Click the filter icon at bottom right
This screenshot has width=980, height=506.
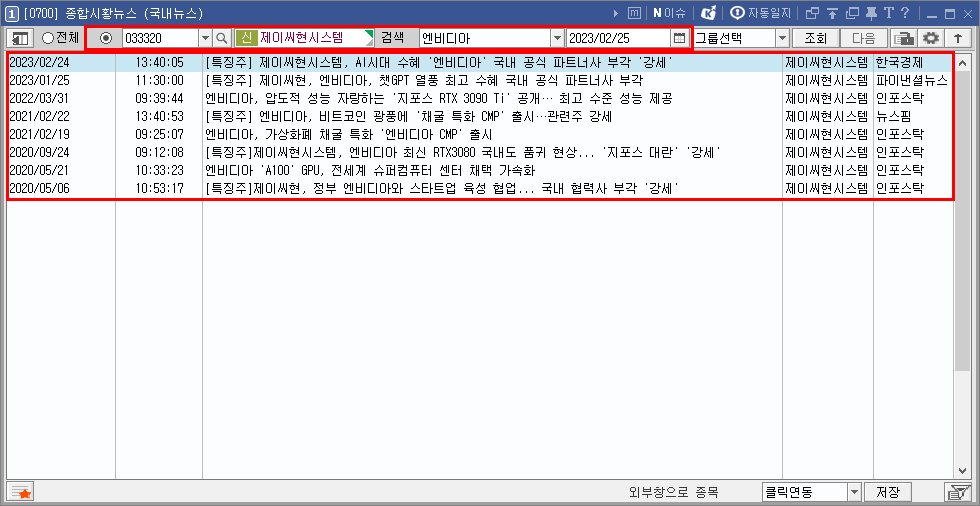[956, 492]
